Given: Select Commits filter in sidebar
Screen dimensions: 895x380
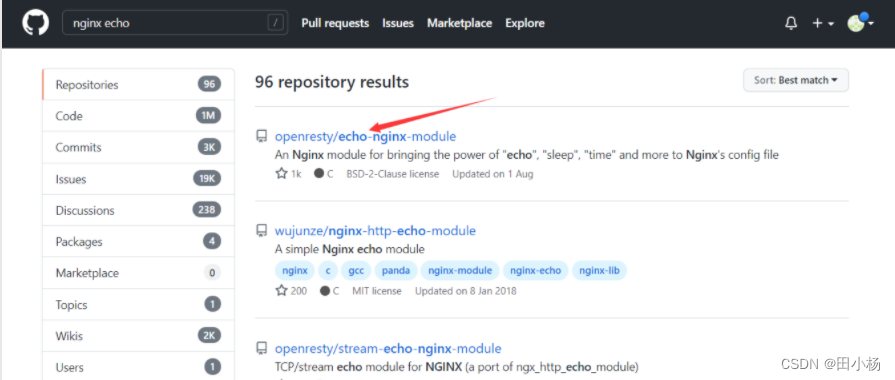Looking at the screenshot, I should tap(138, 147).
